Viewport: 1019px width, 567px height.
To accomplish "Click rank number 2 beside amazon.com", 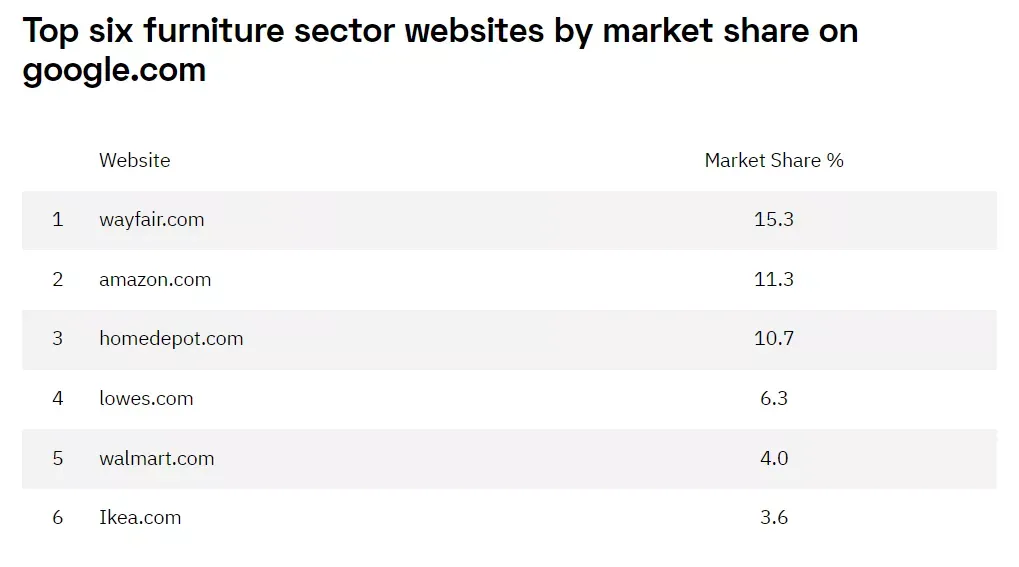I will click(x=58, y=280).
